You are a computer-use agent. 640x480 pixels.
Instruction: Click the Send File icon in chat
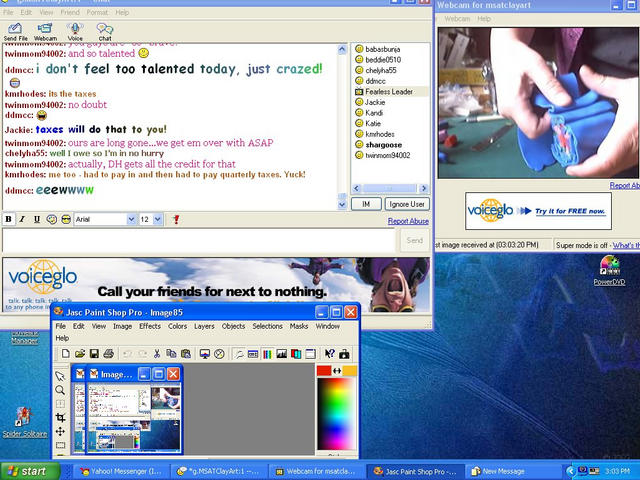point(16,32)
